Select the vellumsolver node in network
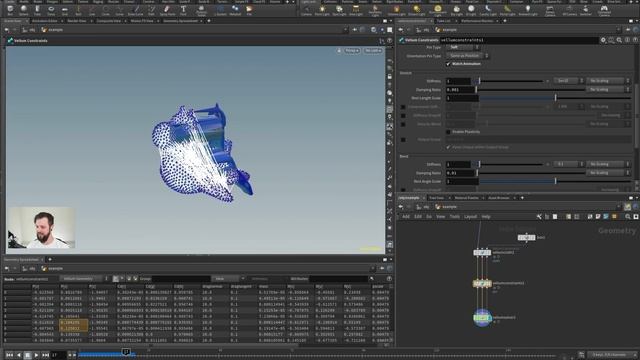The height and width of the screenshot is (360, 640). 482,318
